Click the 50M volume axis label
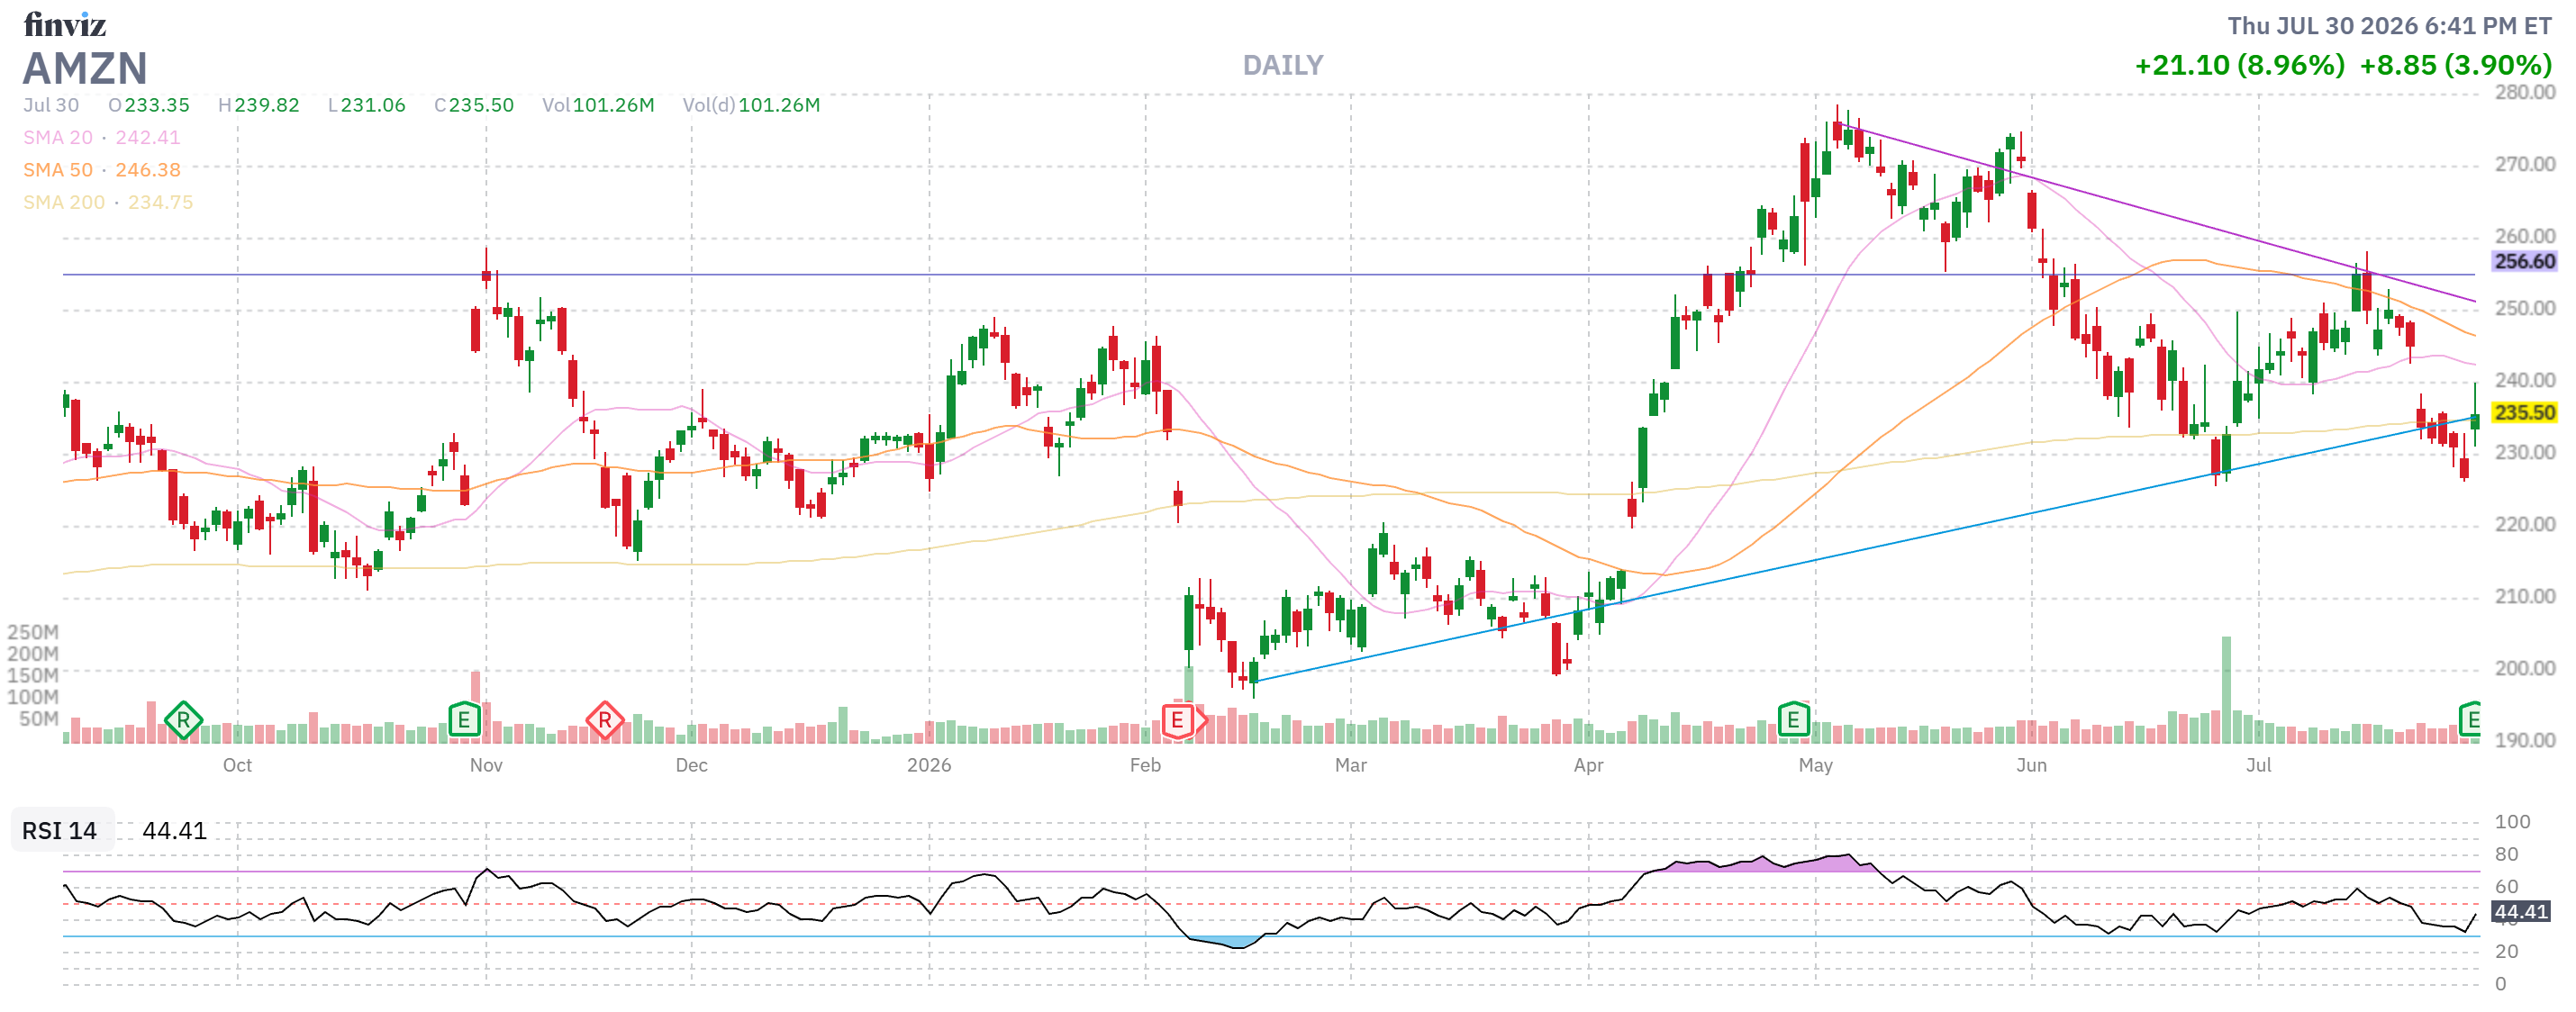 click(x=38, y=719)
